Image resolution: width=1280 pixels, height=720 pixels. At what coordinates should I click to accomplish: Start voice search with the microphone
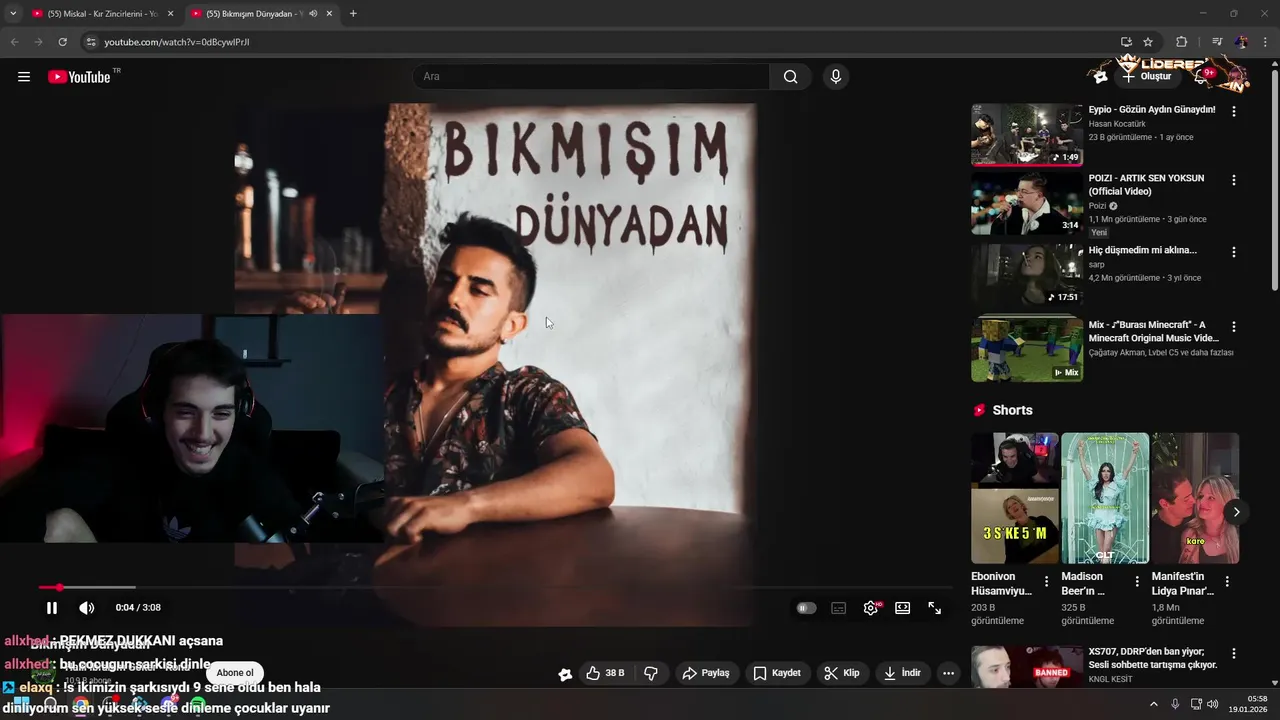[836, 77]
